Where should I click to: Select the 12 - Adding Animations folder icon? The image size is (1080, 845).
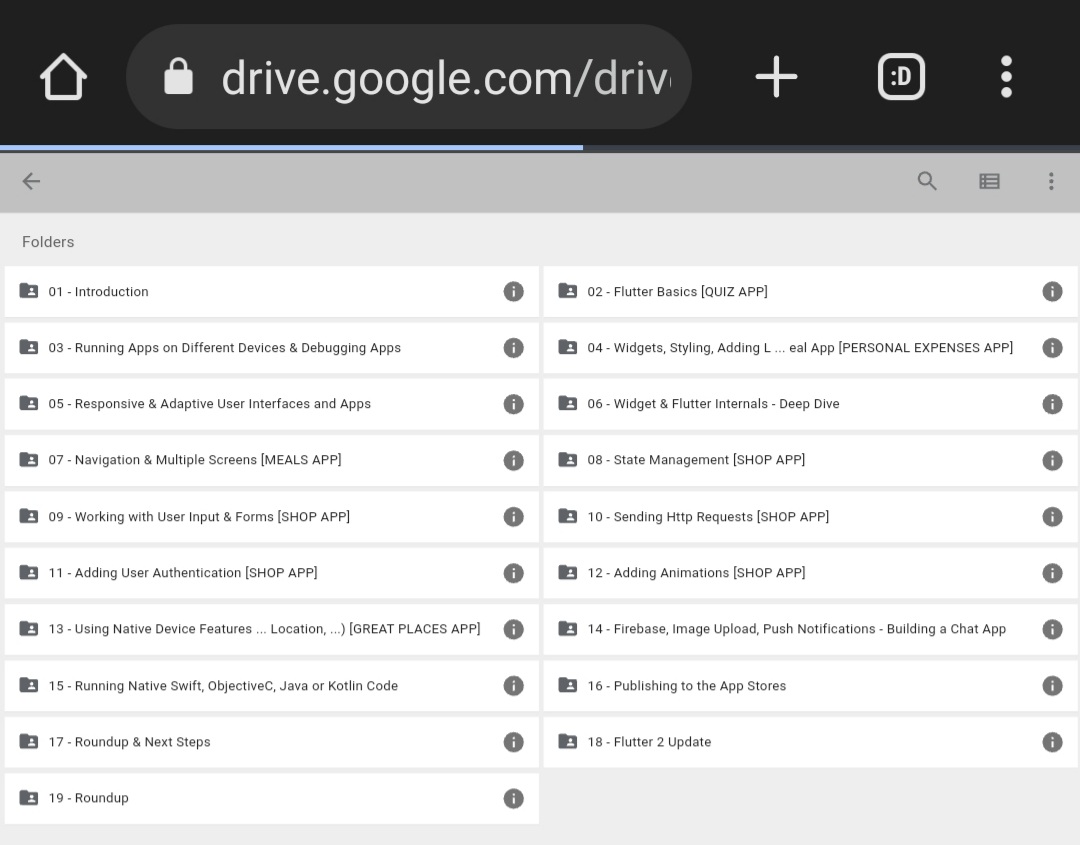568,572
